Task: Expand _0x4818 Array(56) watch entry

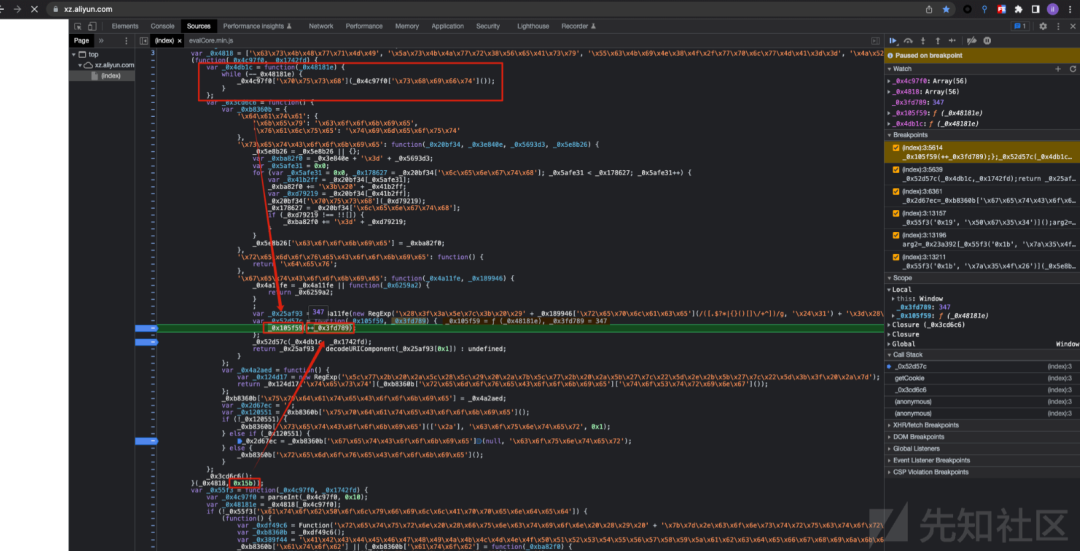Action: pyautogui.click(x=889, y=92)
